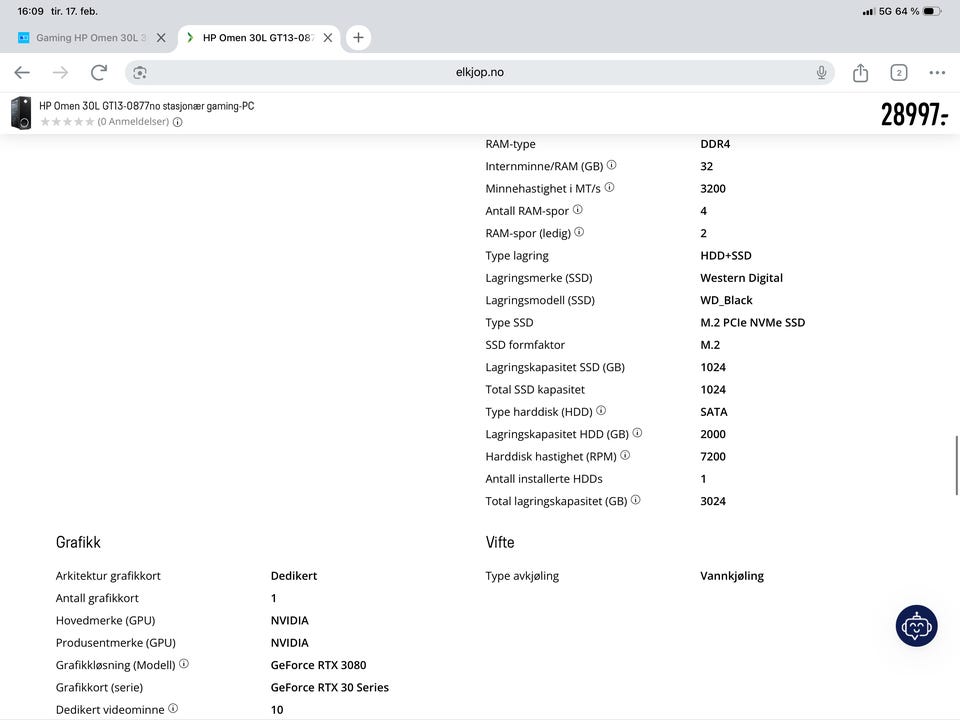
Task: Open info icon next to Anmeldelser
Action: click(178, 122)
